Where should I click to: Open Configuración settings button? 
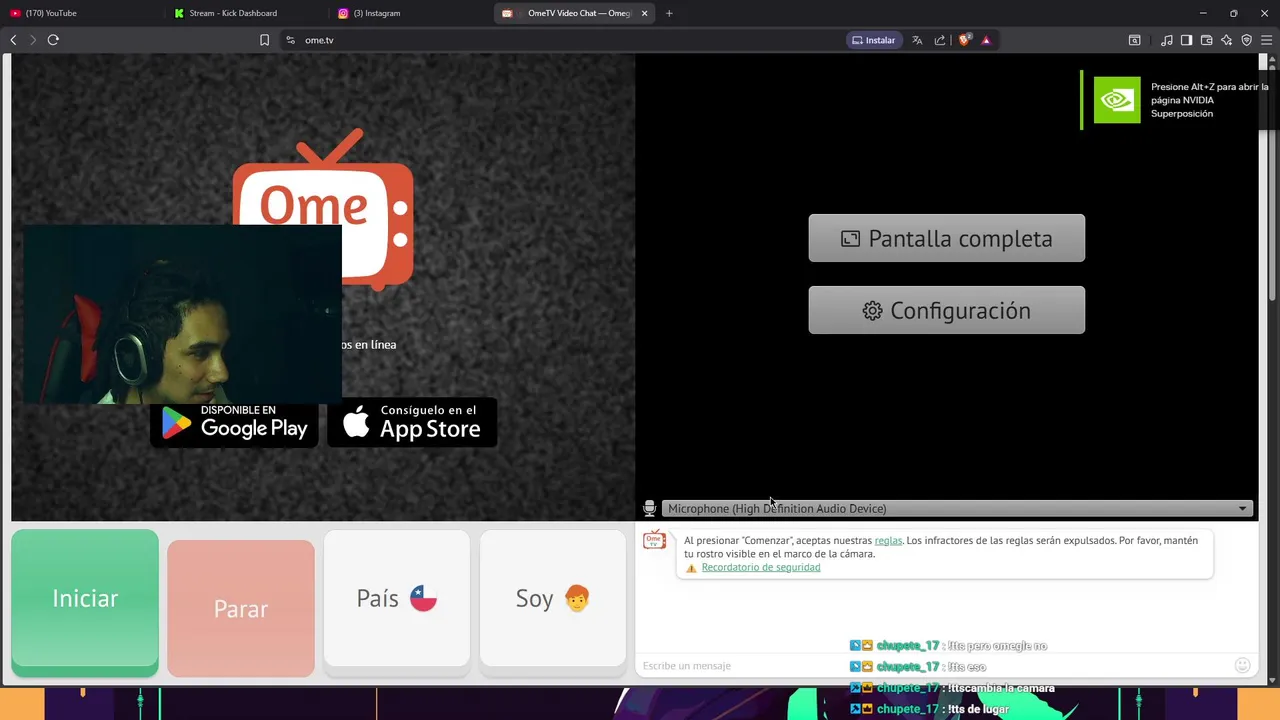click(x=946, y=310)
